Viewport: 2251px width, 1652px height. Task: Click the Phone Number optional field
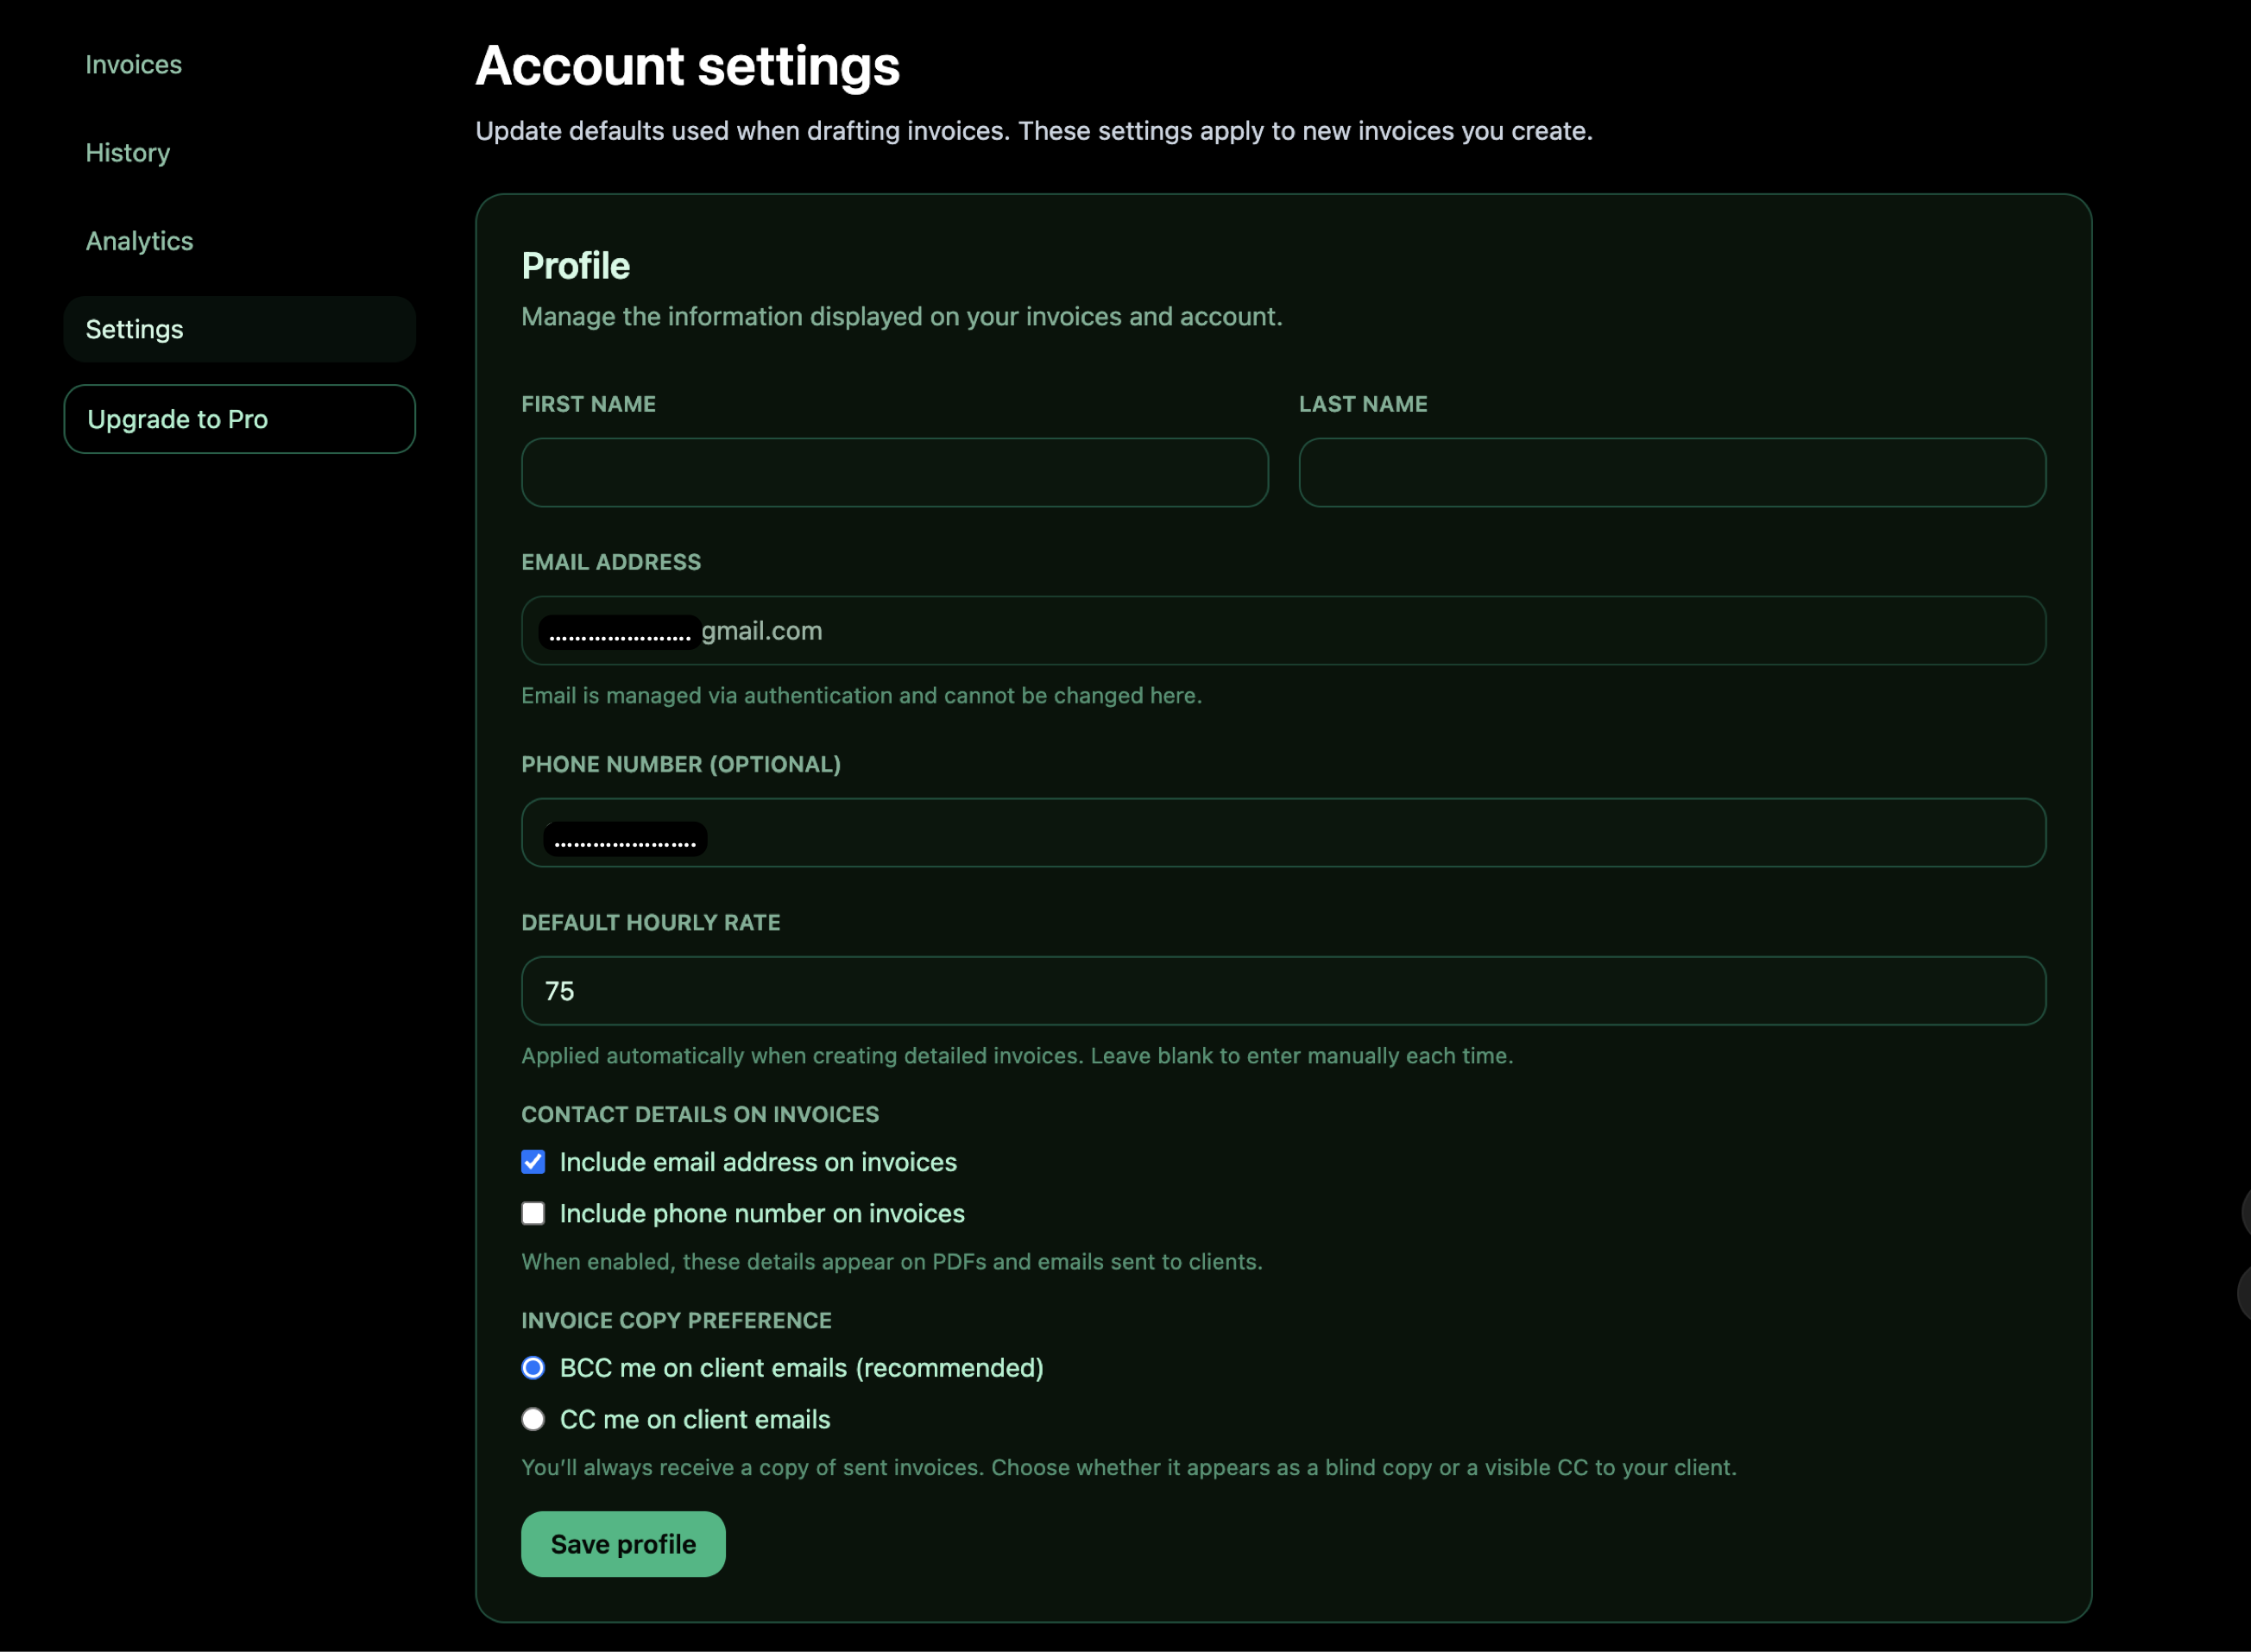(x=1282, y=833)
